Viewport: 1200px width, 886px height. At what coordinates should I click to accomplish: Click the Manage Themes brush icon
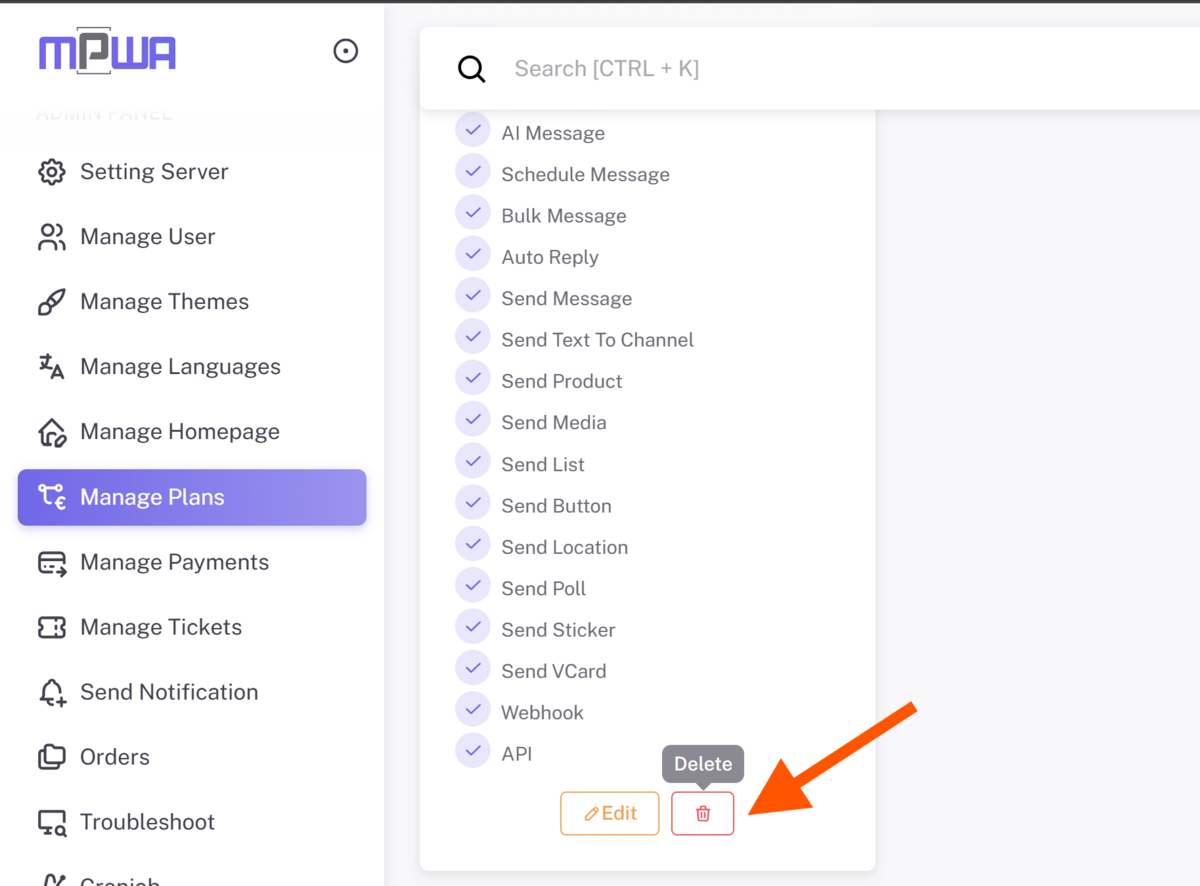click(52, 302)
